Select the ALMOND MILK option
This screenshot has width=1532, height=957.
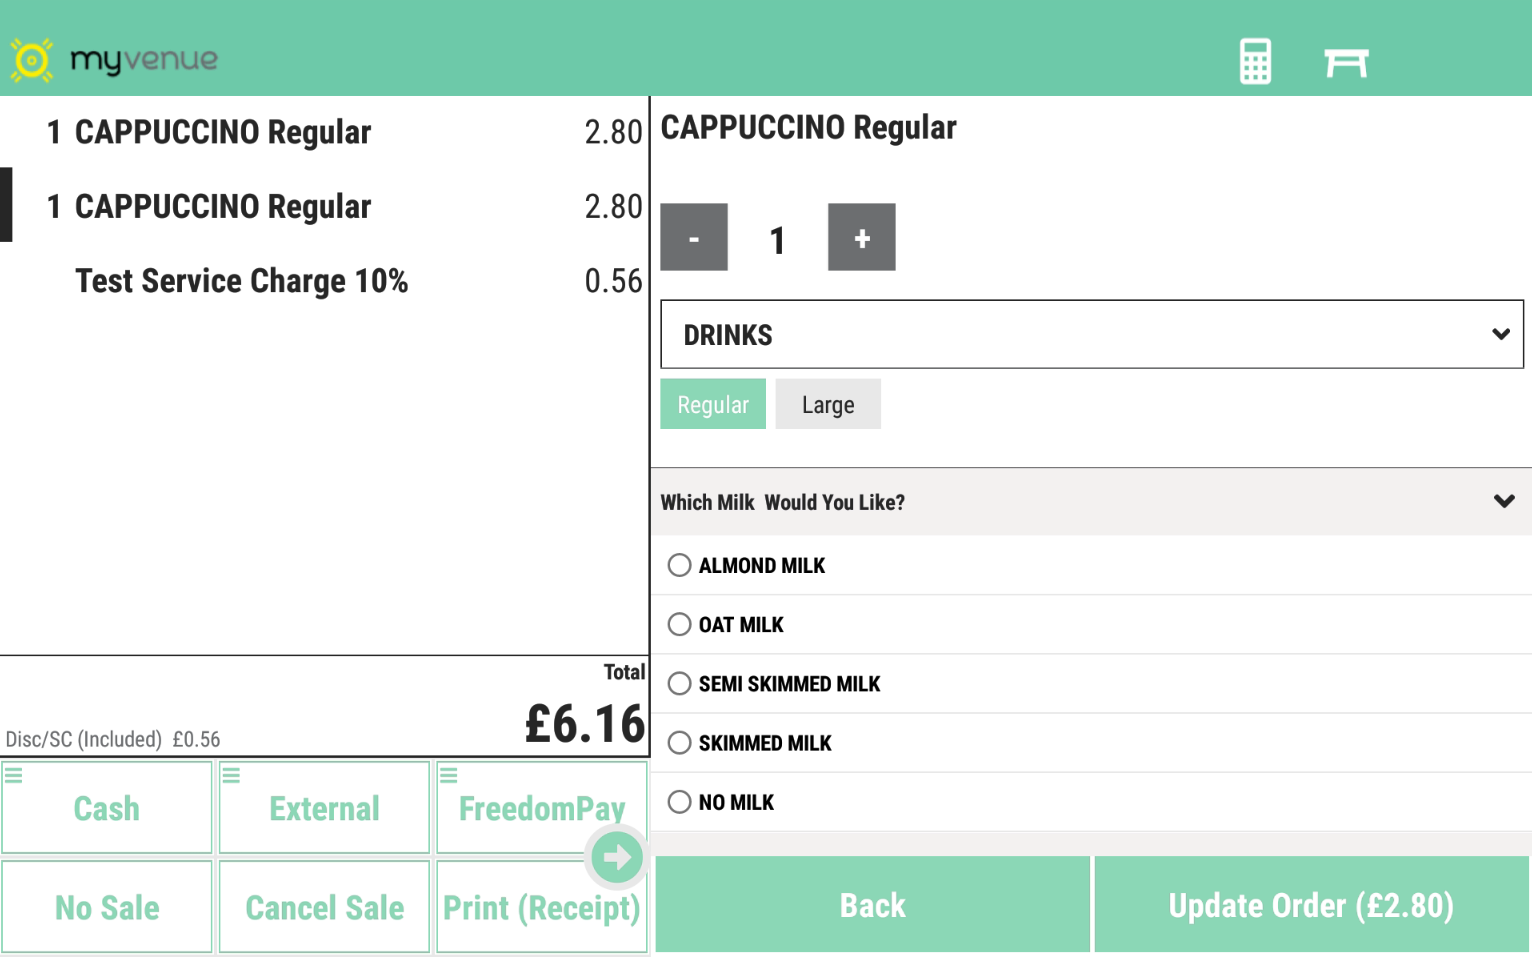680,565
